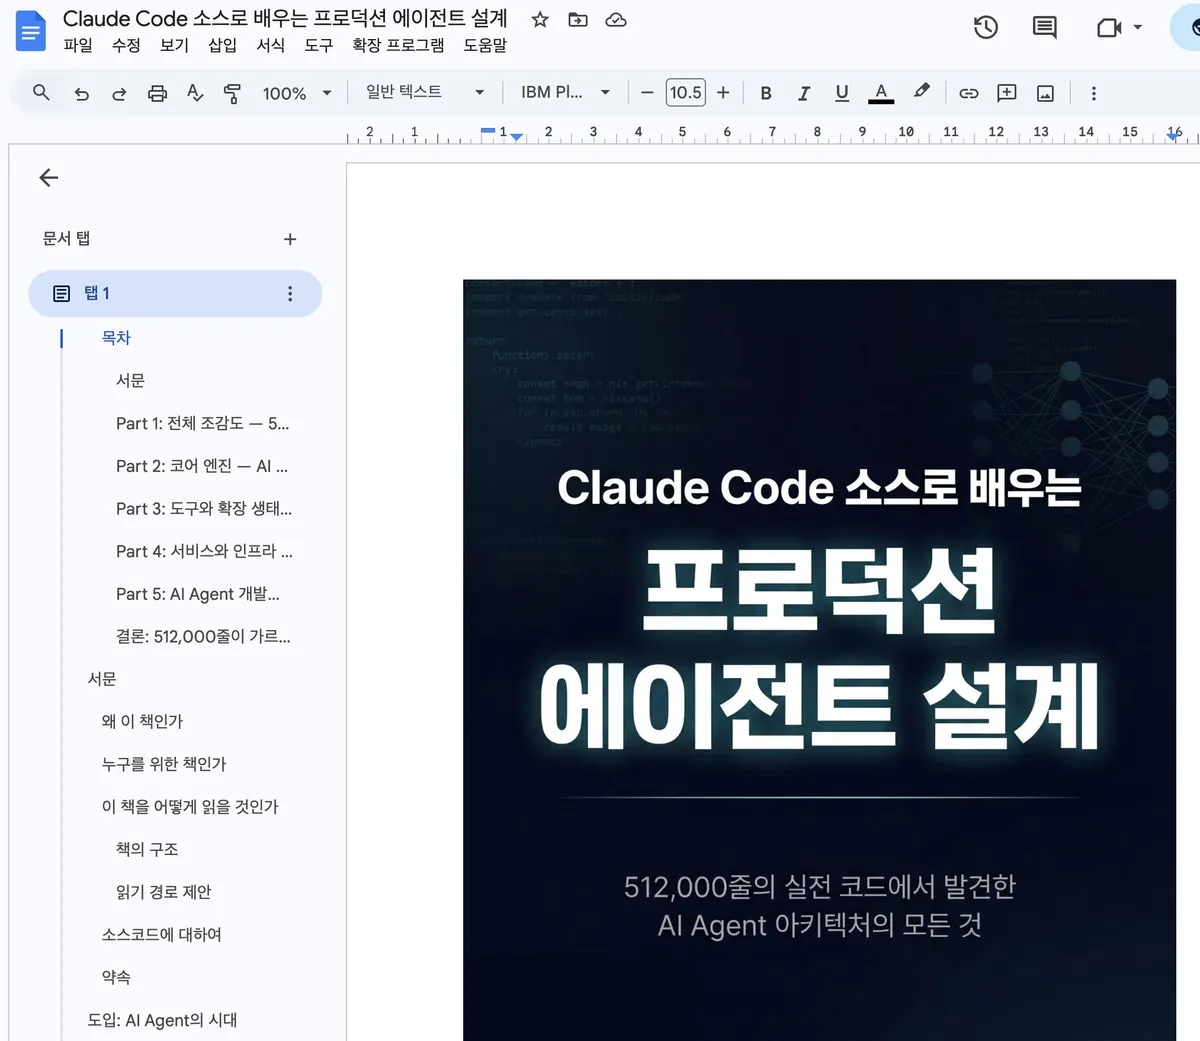Open more toolbar options three dots
Image resolution: width=1200 pixels, height=1041 pixels.
coord(1093,93)
